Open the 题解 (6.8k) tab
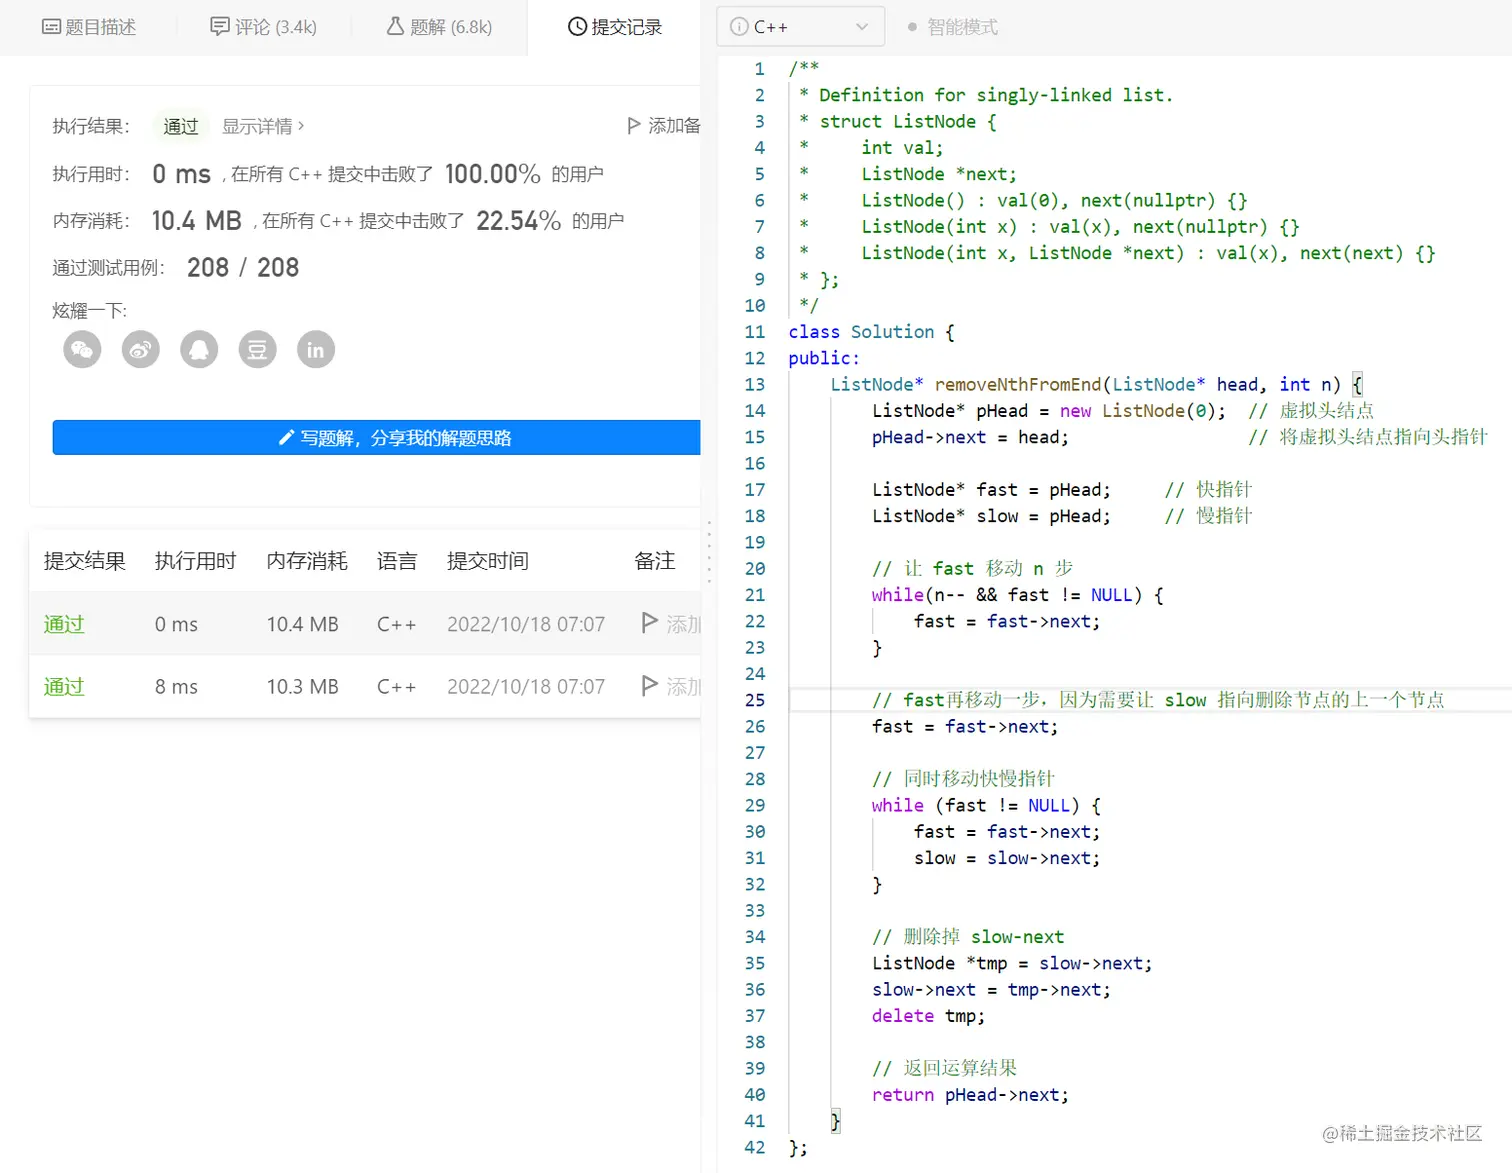The height and width of the screenshot is (1173, 1512). click(x=440, y=27)
